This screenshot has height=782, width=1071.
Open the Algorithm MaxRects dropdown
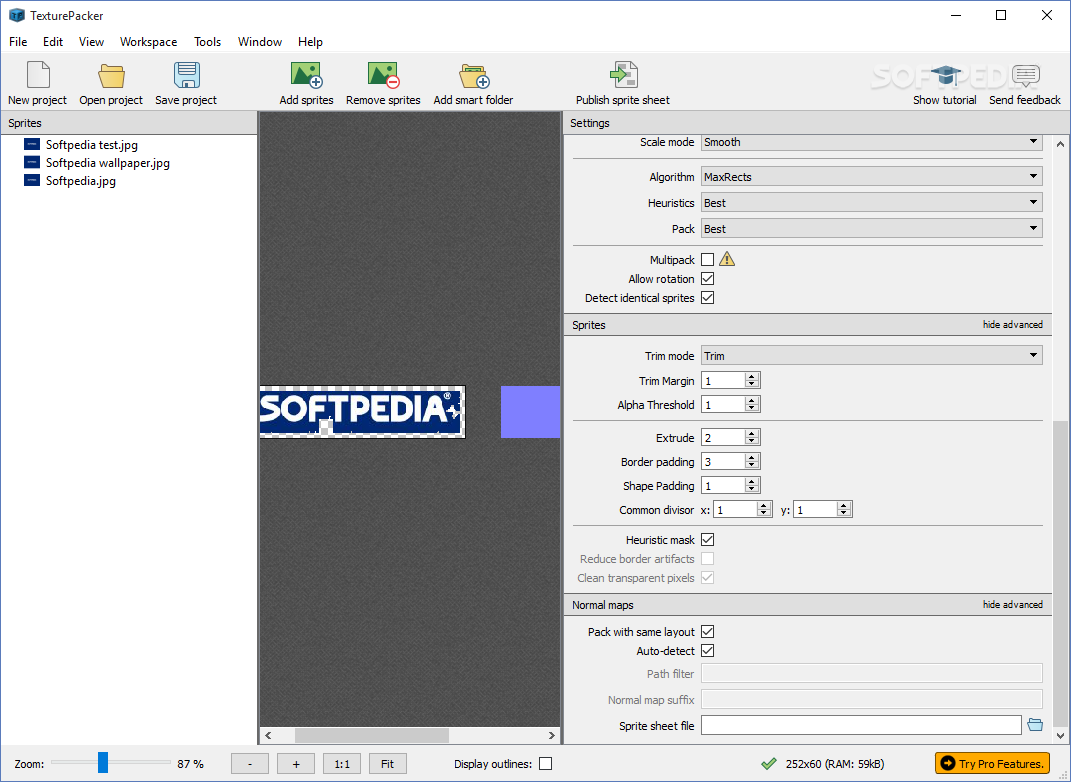click(x=872, y=176)
